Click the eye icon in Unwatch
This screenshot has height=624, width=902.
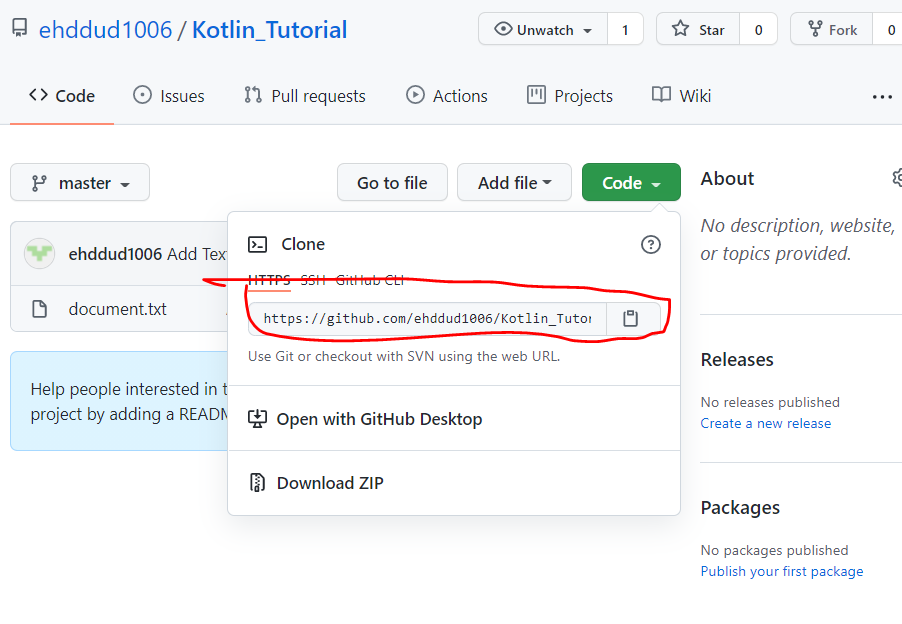pos(503,29)
